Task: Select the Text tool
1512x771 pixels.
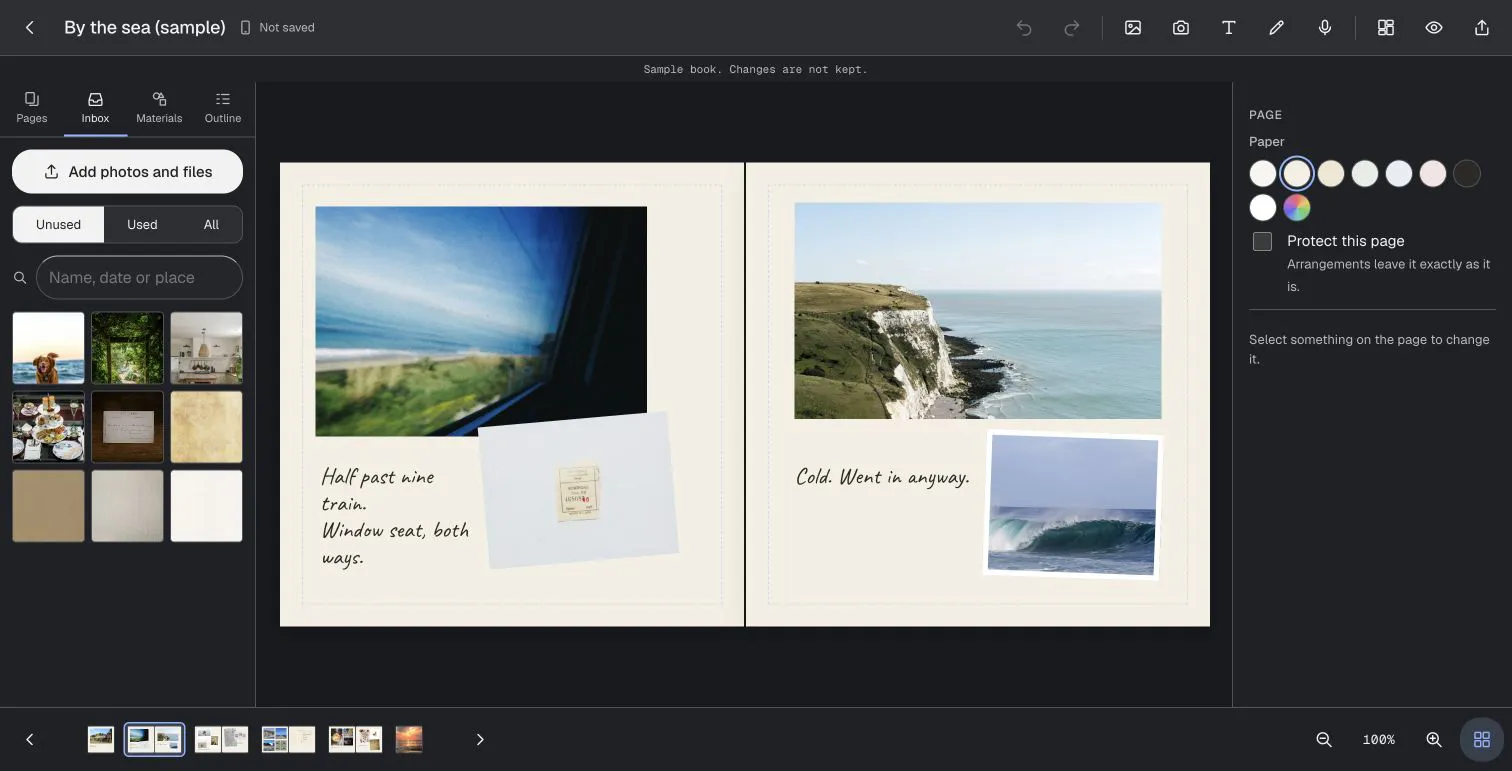Action: 1229,28
